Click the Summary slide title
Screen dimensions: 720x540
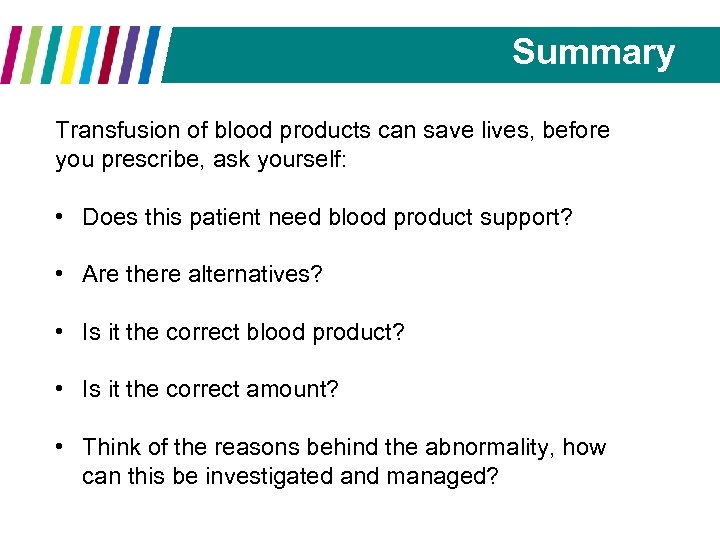click(x=593, y=52)
